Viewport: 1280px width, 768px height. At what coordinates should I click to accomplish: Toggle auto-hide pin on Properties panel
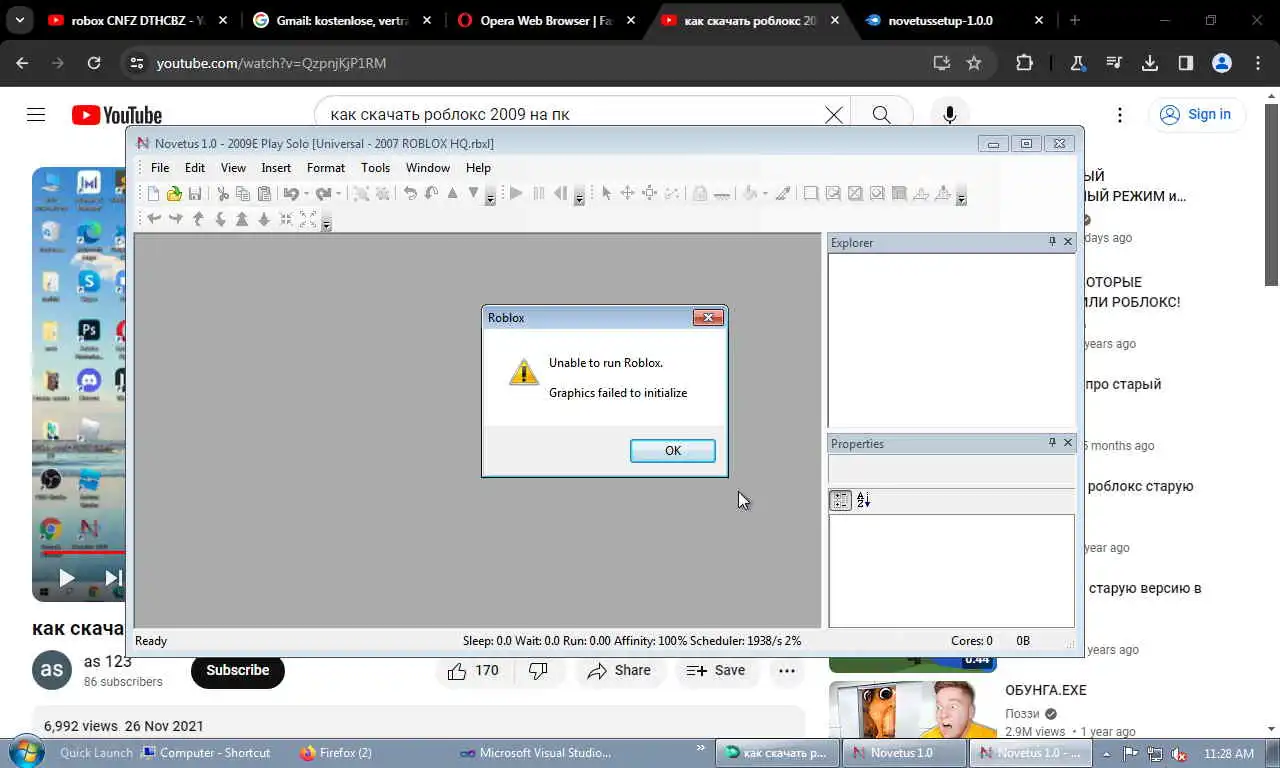(x=1052, y=443)
